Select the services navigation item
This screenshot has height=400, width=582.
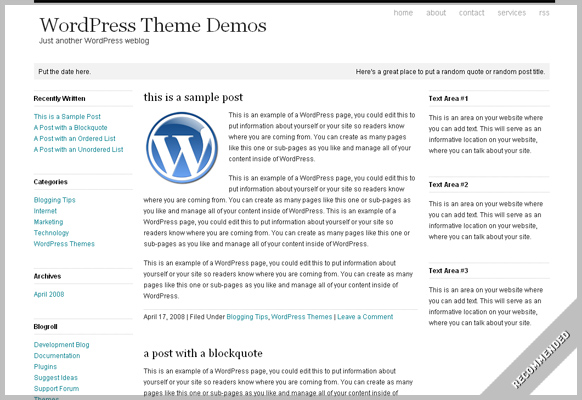(x=511, y=13)
